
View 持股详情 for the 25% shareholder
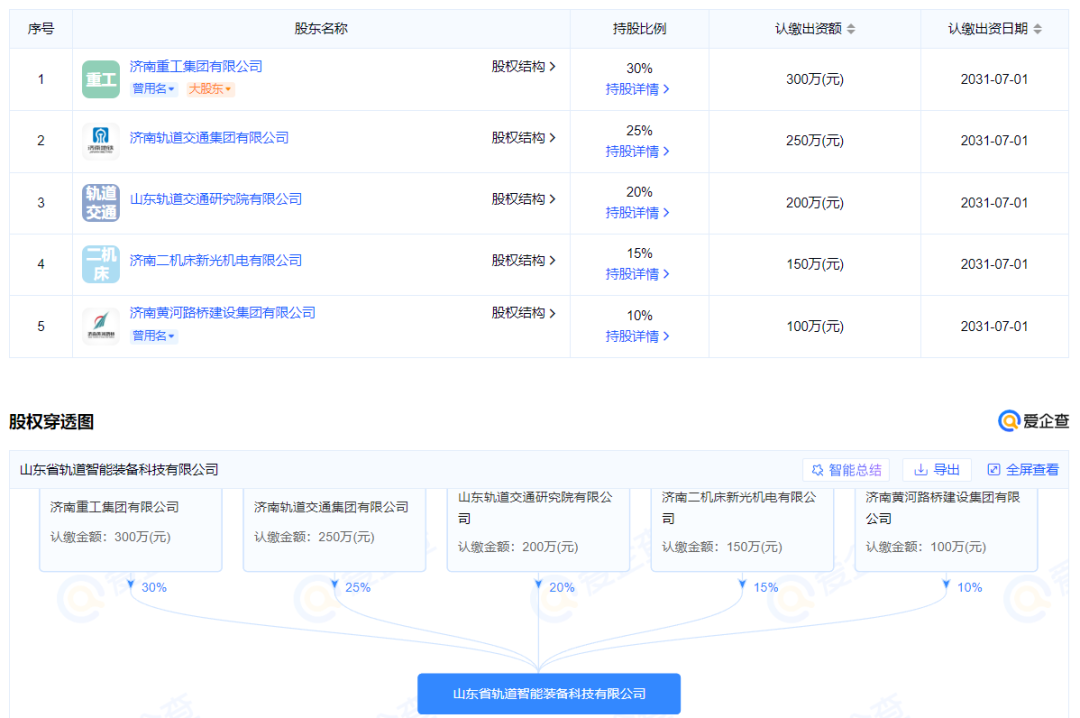638,151
